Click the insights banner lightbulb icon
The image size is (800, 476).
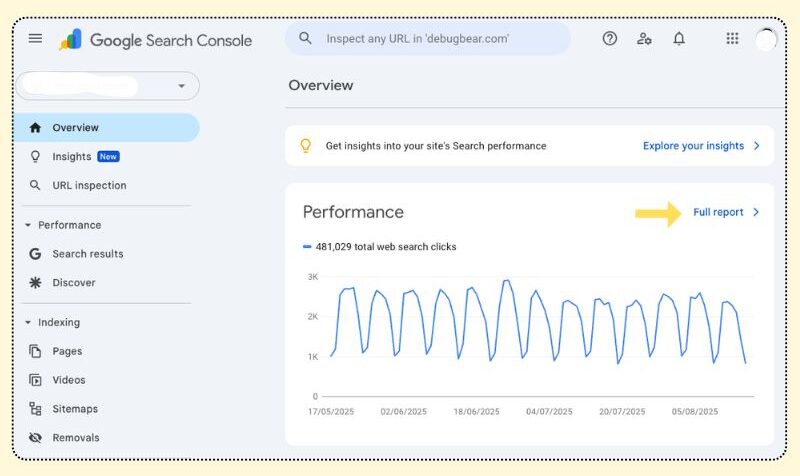click(x=306, y=146)
